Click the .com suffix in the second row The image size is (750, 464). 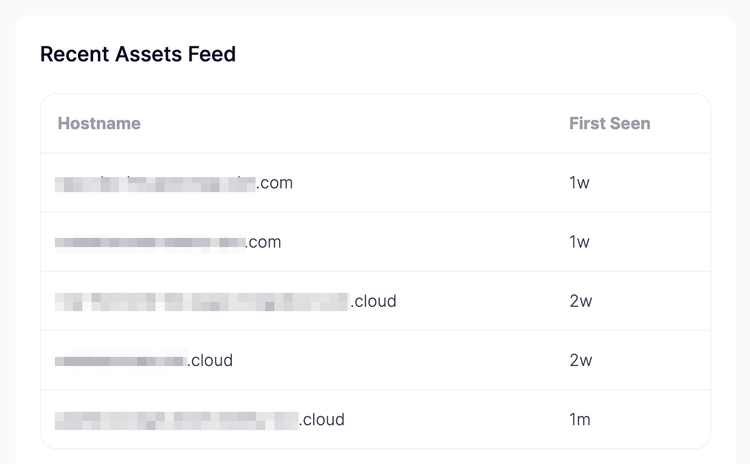point(264,242)
